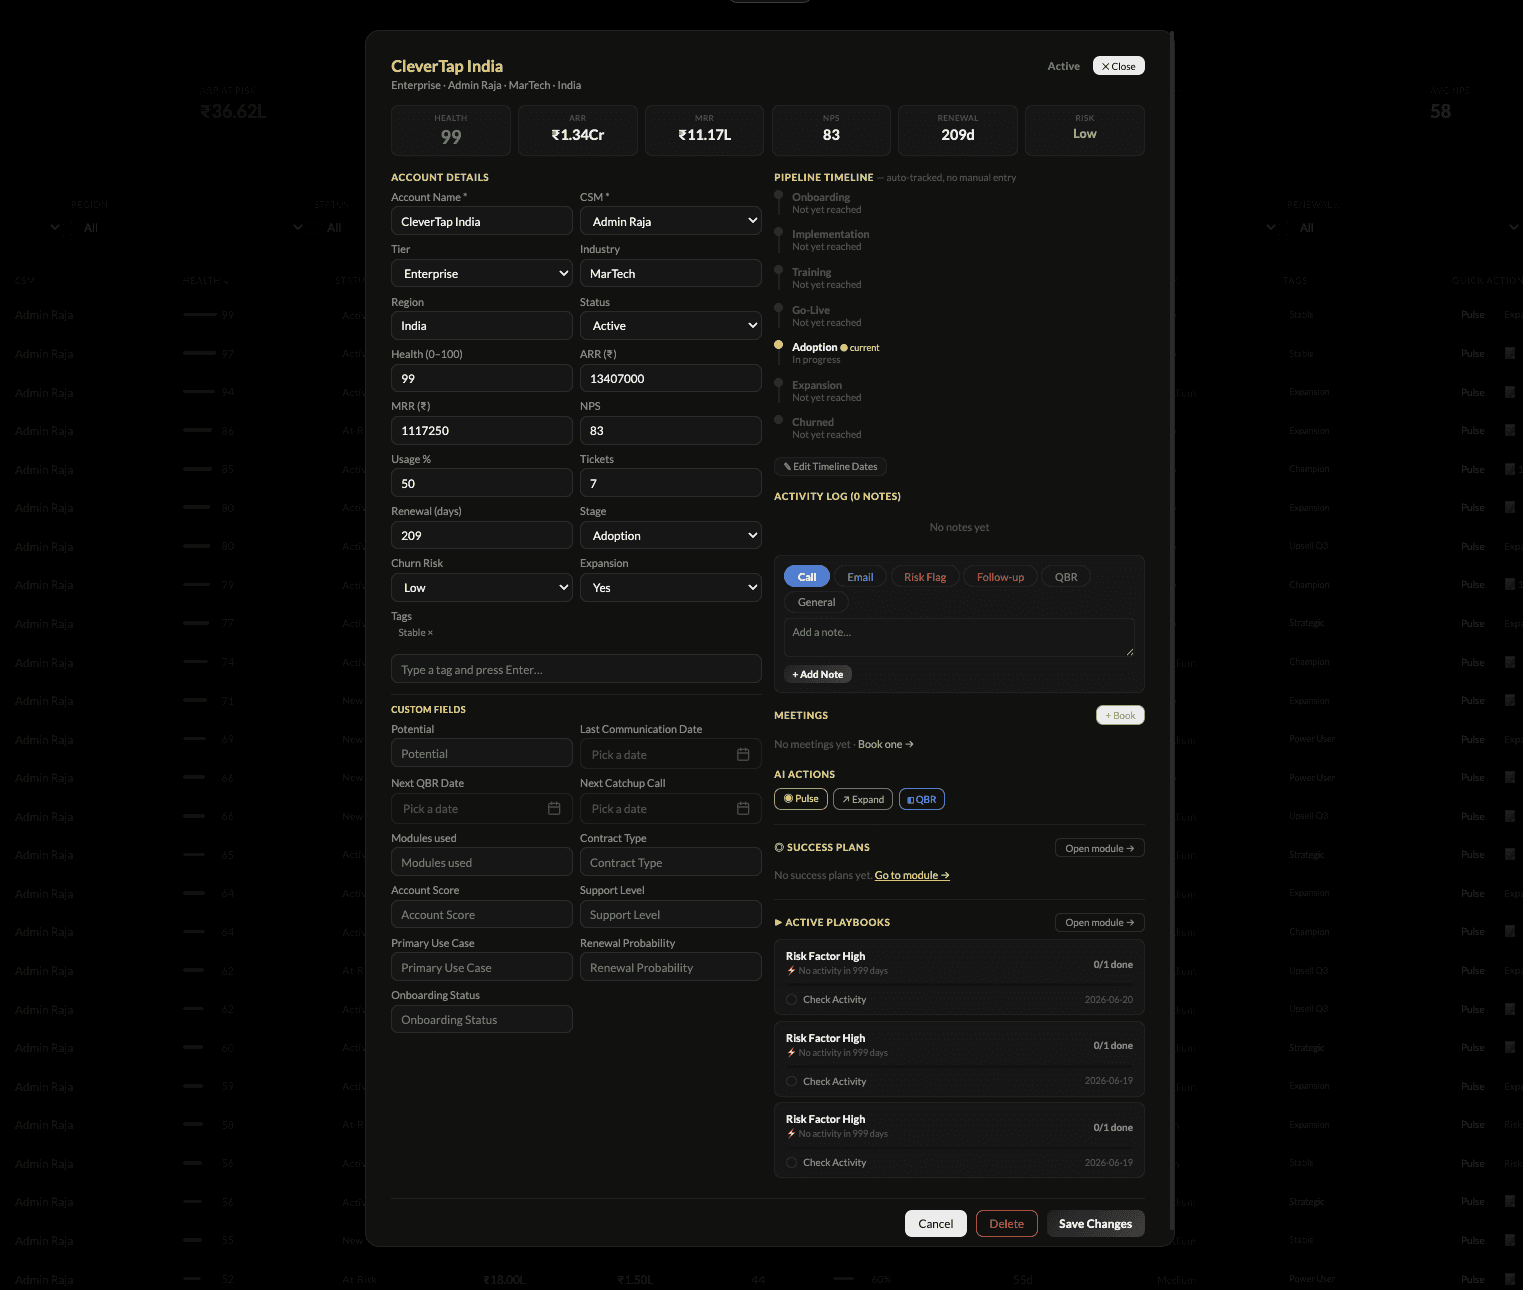Click the ₹1.34Cr ARR summary card
The image size is (1523, 1290).
pyautogui.click(x=578, y=130)
